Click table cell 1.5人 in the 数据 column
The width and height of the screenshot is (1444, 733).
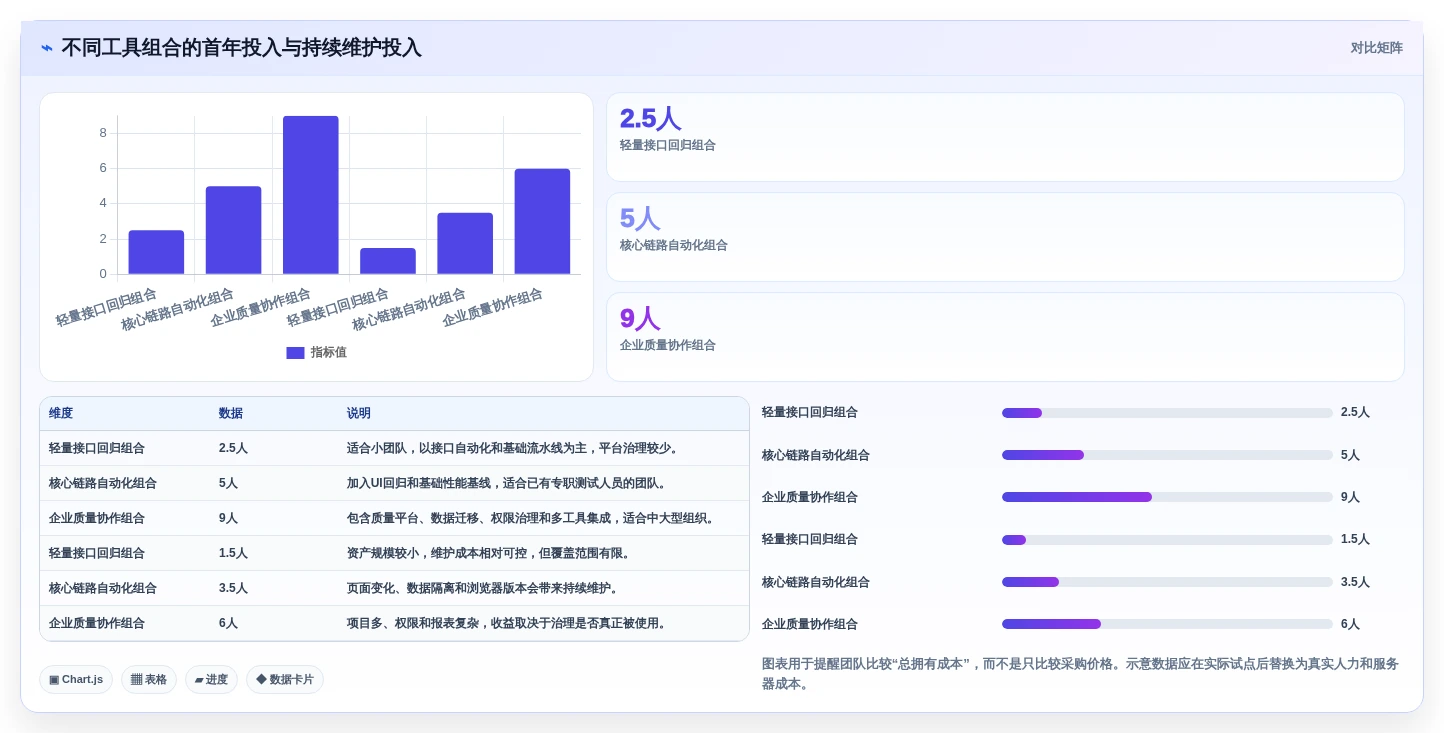point(233,553)
